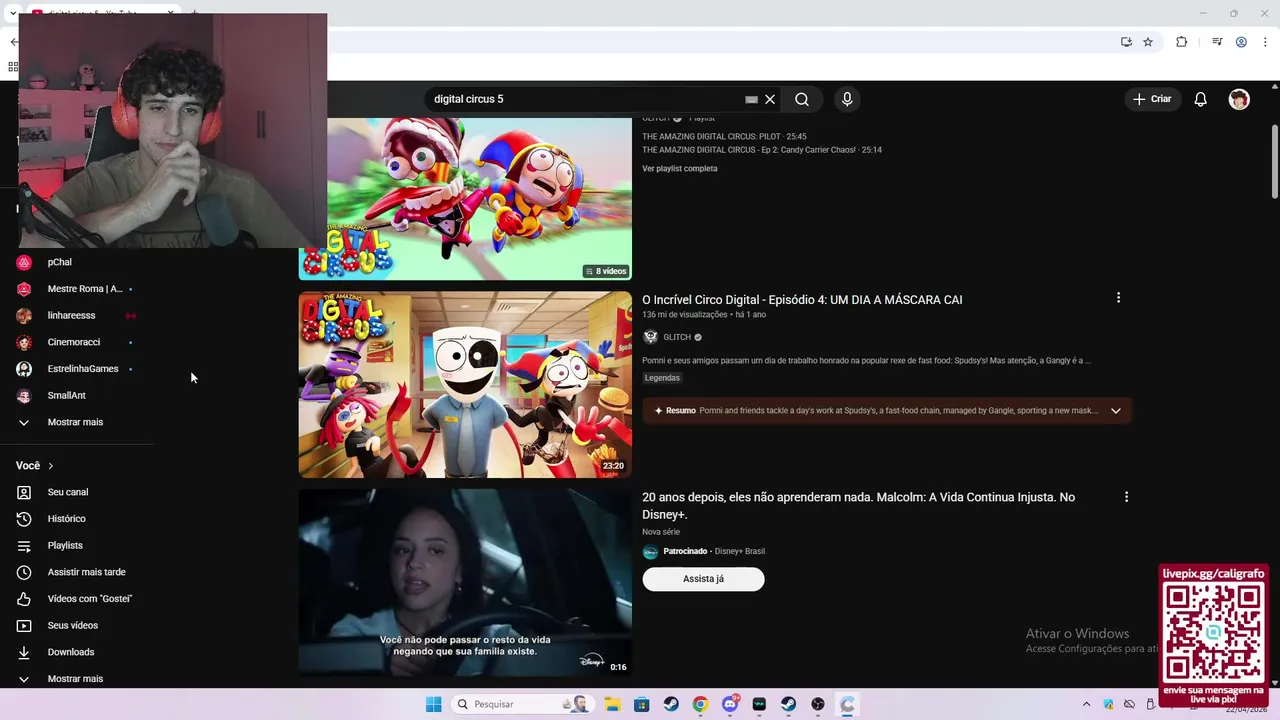Open Seus vídeos in sidebar

(x=72, y=625)
